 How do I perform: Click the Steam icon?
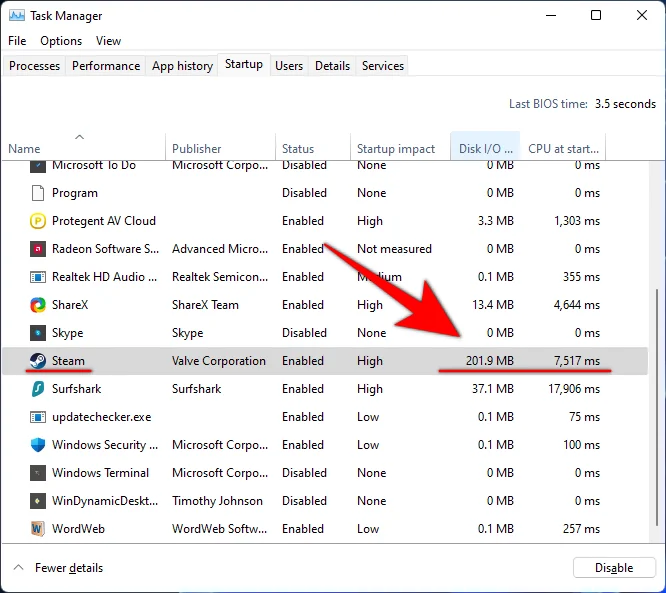pyautogui.click(x=38, y=361)
